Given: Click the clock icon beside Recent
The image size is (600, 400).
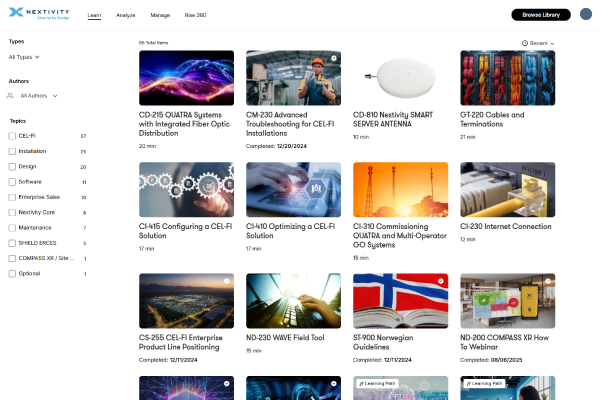Looking at the screenshot, I should tap(525, 44).
